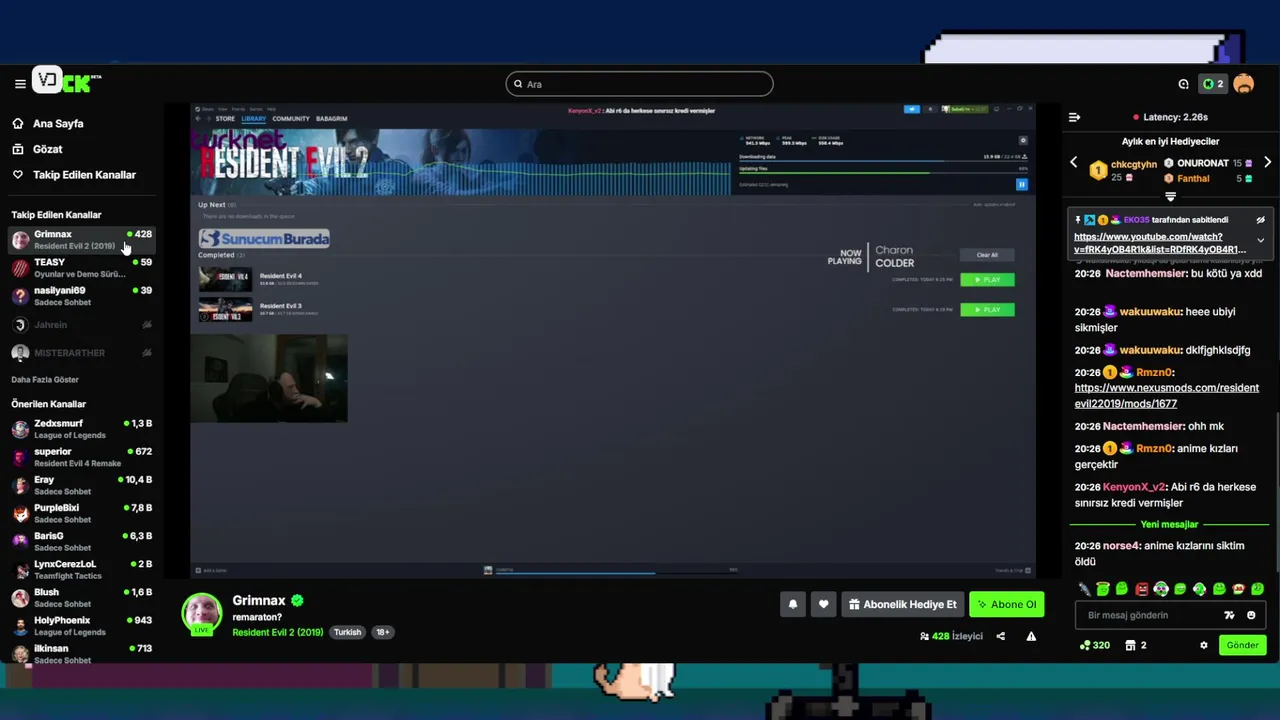The width and height of the screenshot is (1280, 720).
Task: Click the Turkish language tag
Action: [x=348, y=632]
